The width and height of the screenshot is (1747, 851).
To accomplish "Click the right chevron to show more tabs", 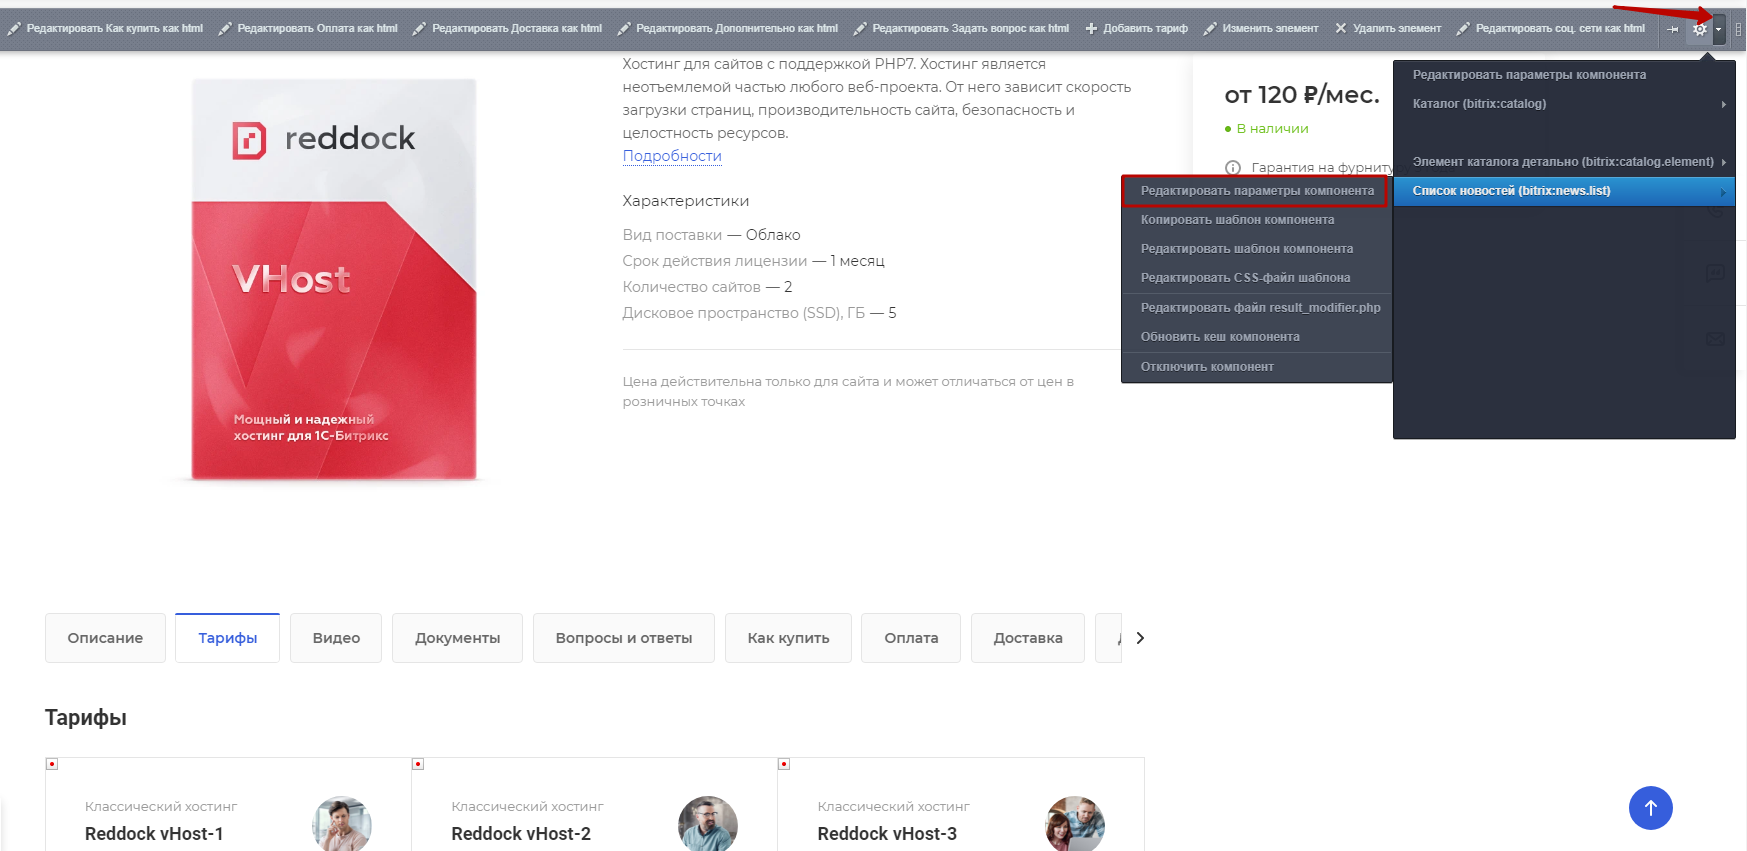I will pyautogui.click(x=1140, y=638).
